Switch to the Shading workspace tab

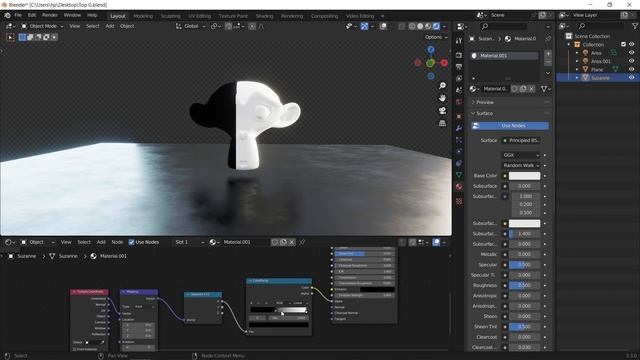coord(264,16)
